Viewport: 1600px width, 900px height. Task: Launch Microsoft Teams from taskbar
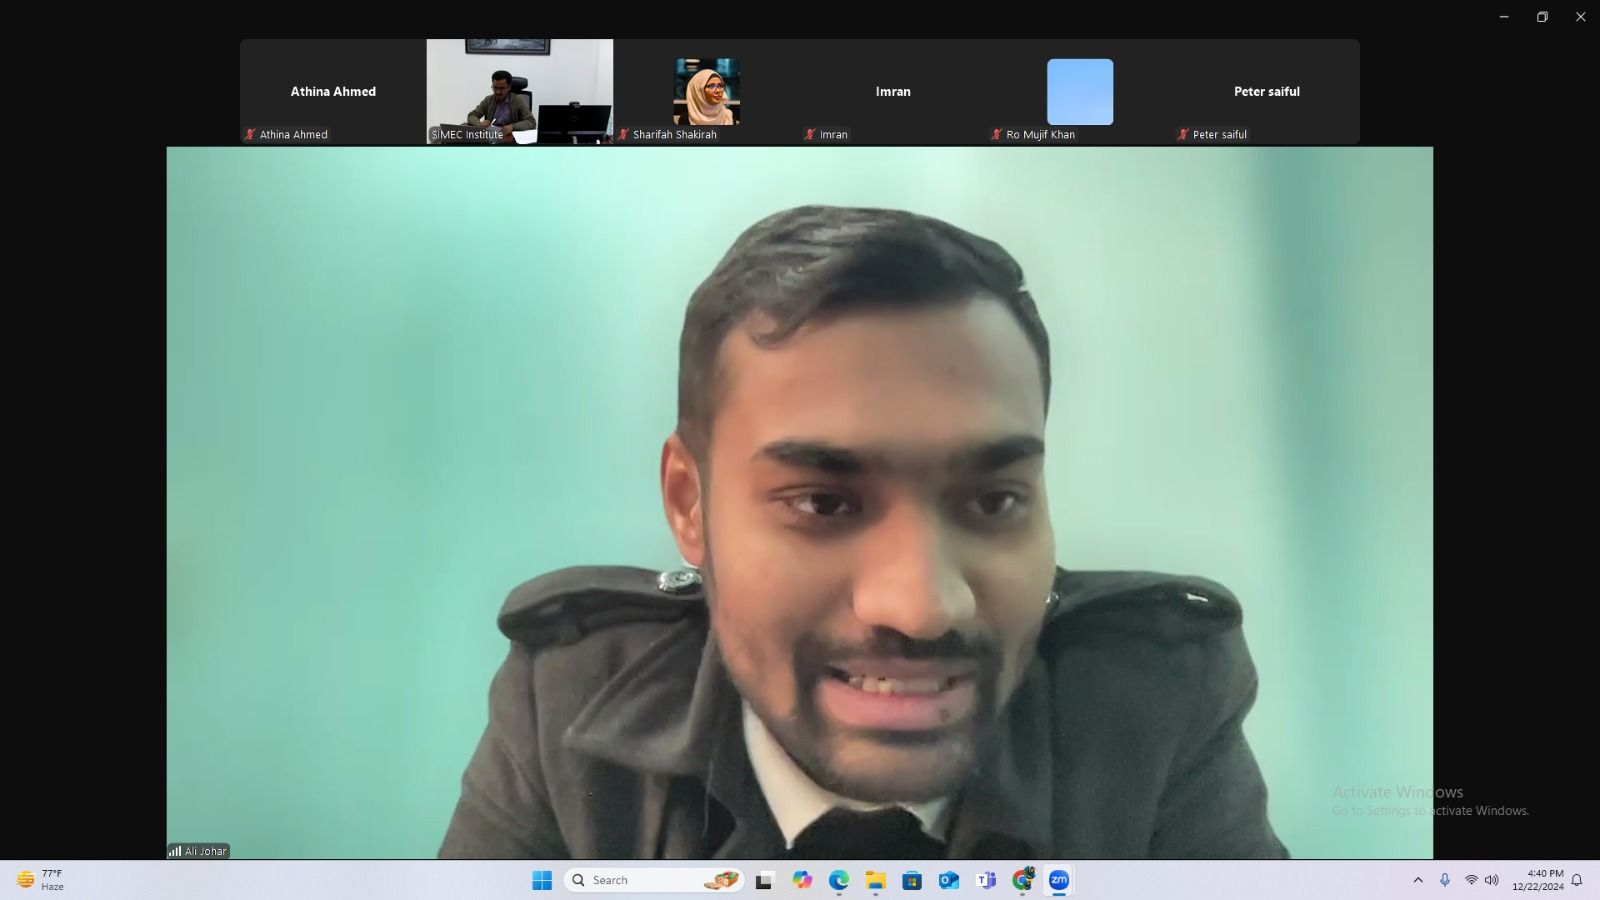(986, 880)
